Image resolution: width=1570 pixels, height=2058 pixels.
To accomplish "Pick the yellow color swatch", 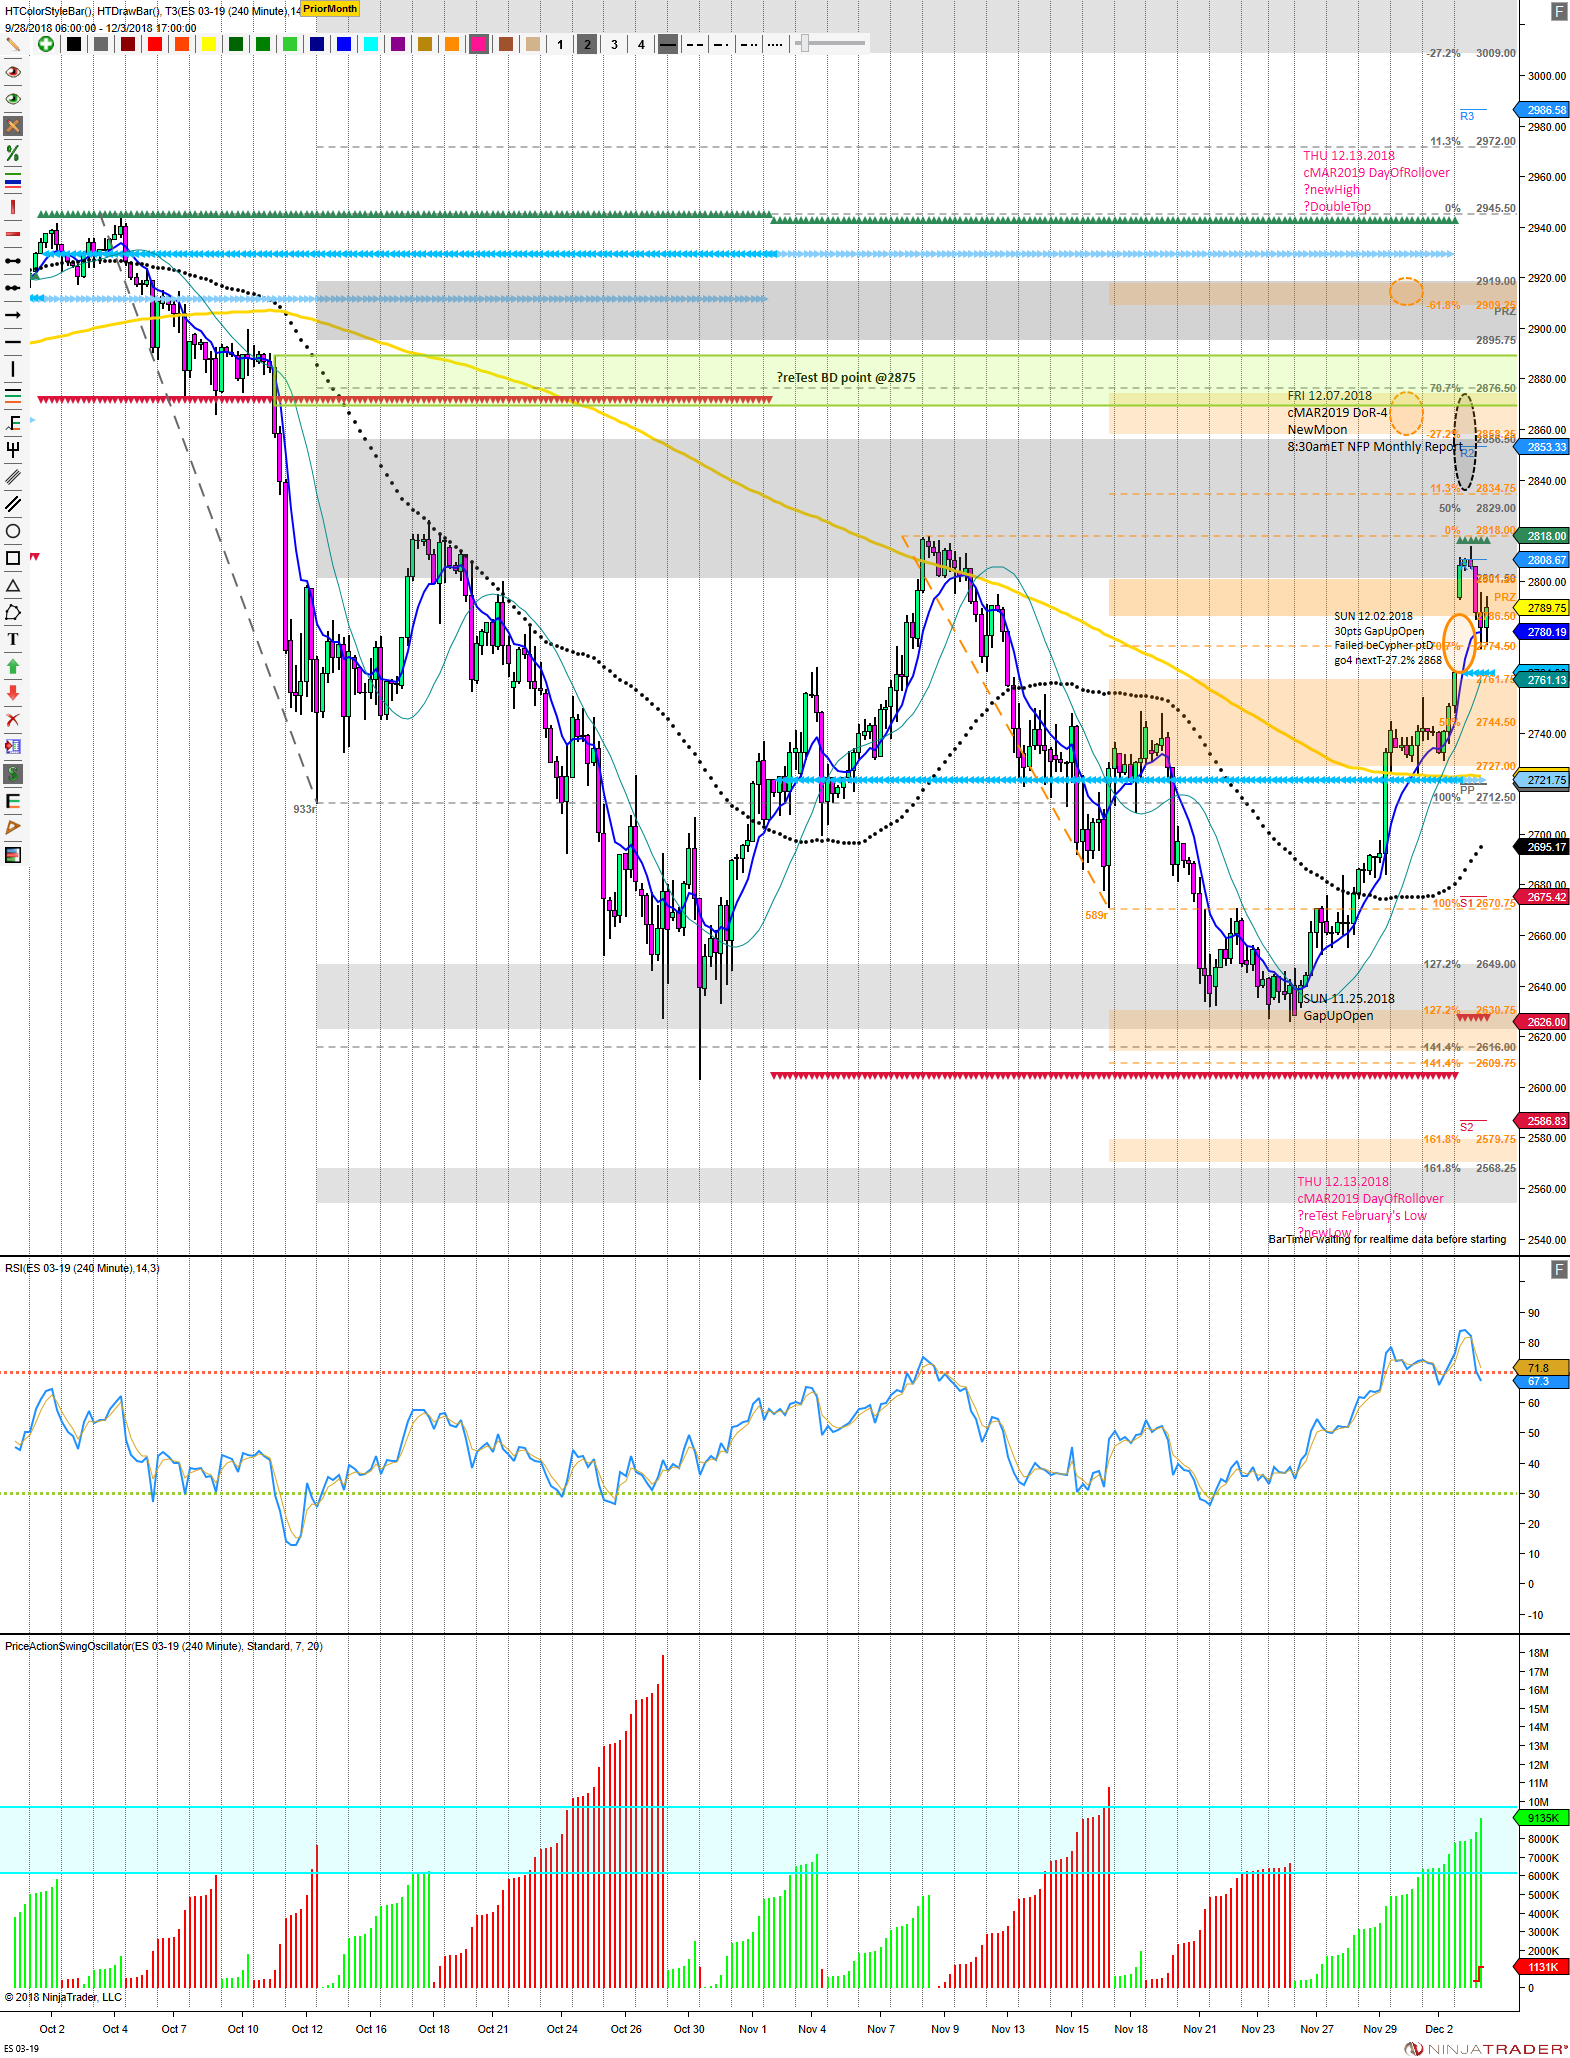I will pyautogui.click(x=209, y=44).
